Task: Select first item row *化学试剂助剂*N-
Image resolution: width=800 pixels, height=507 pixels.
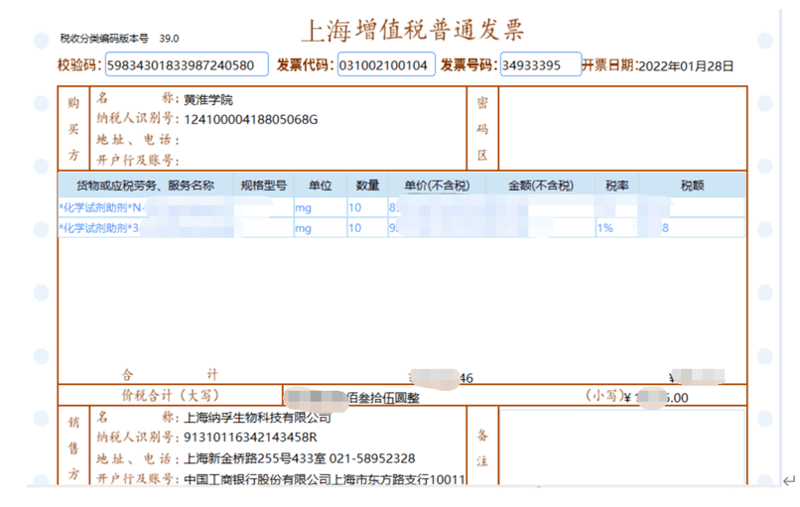Action: (x=102, y=208)
